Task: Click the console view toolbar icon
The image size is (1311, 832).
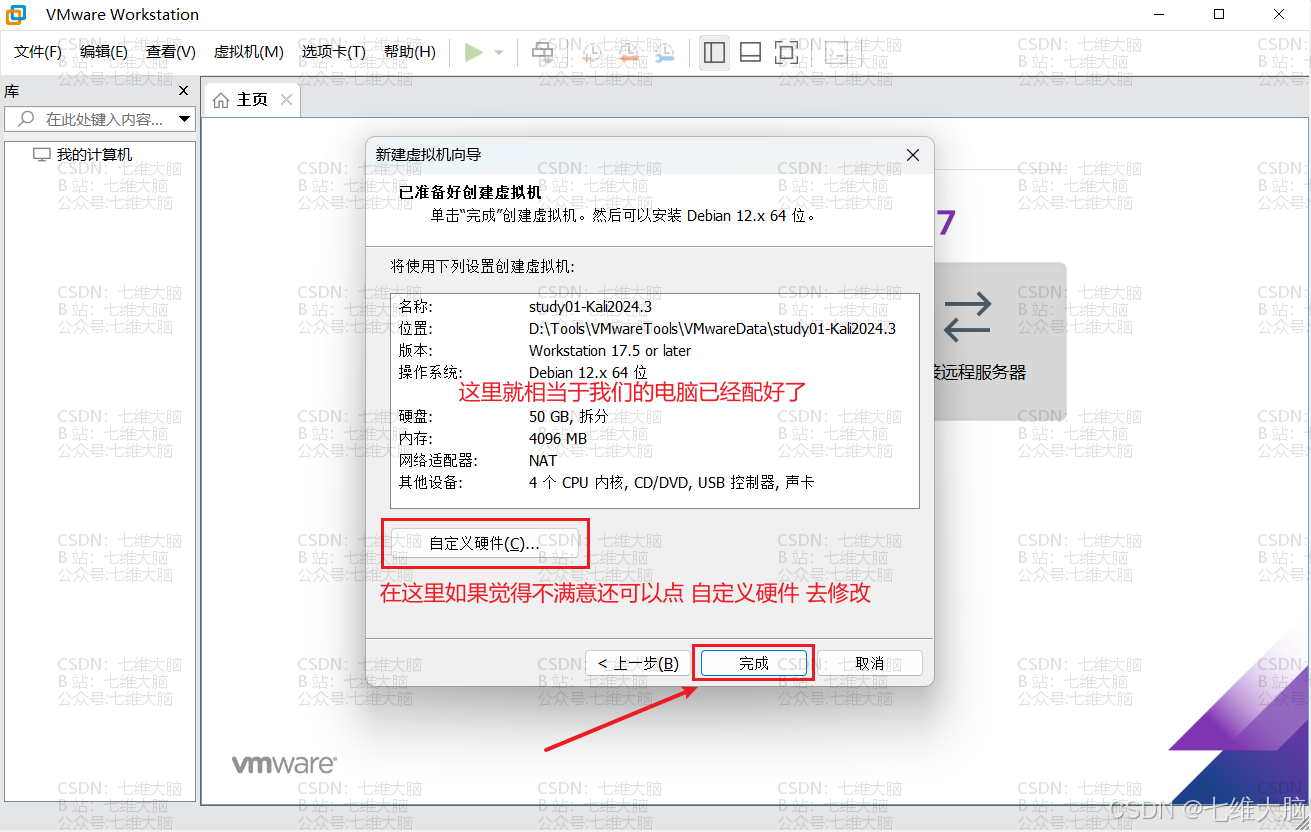Action: tap(836, 52)
